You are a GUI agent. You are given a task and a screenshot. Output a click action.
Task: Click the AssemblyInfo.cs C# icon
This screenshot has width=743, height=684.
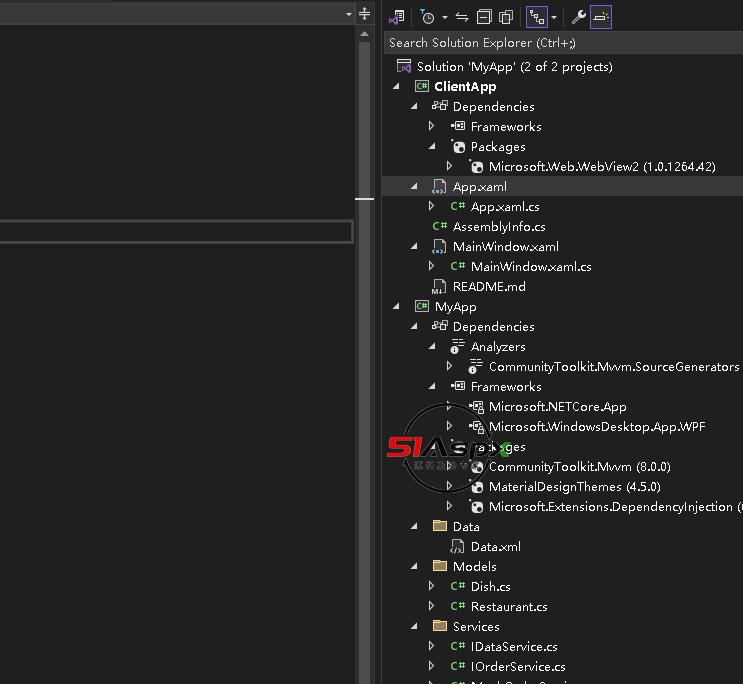coord(440,226)
